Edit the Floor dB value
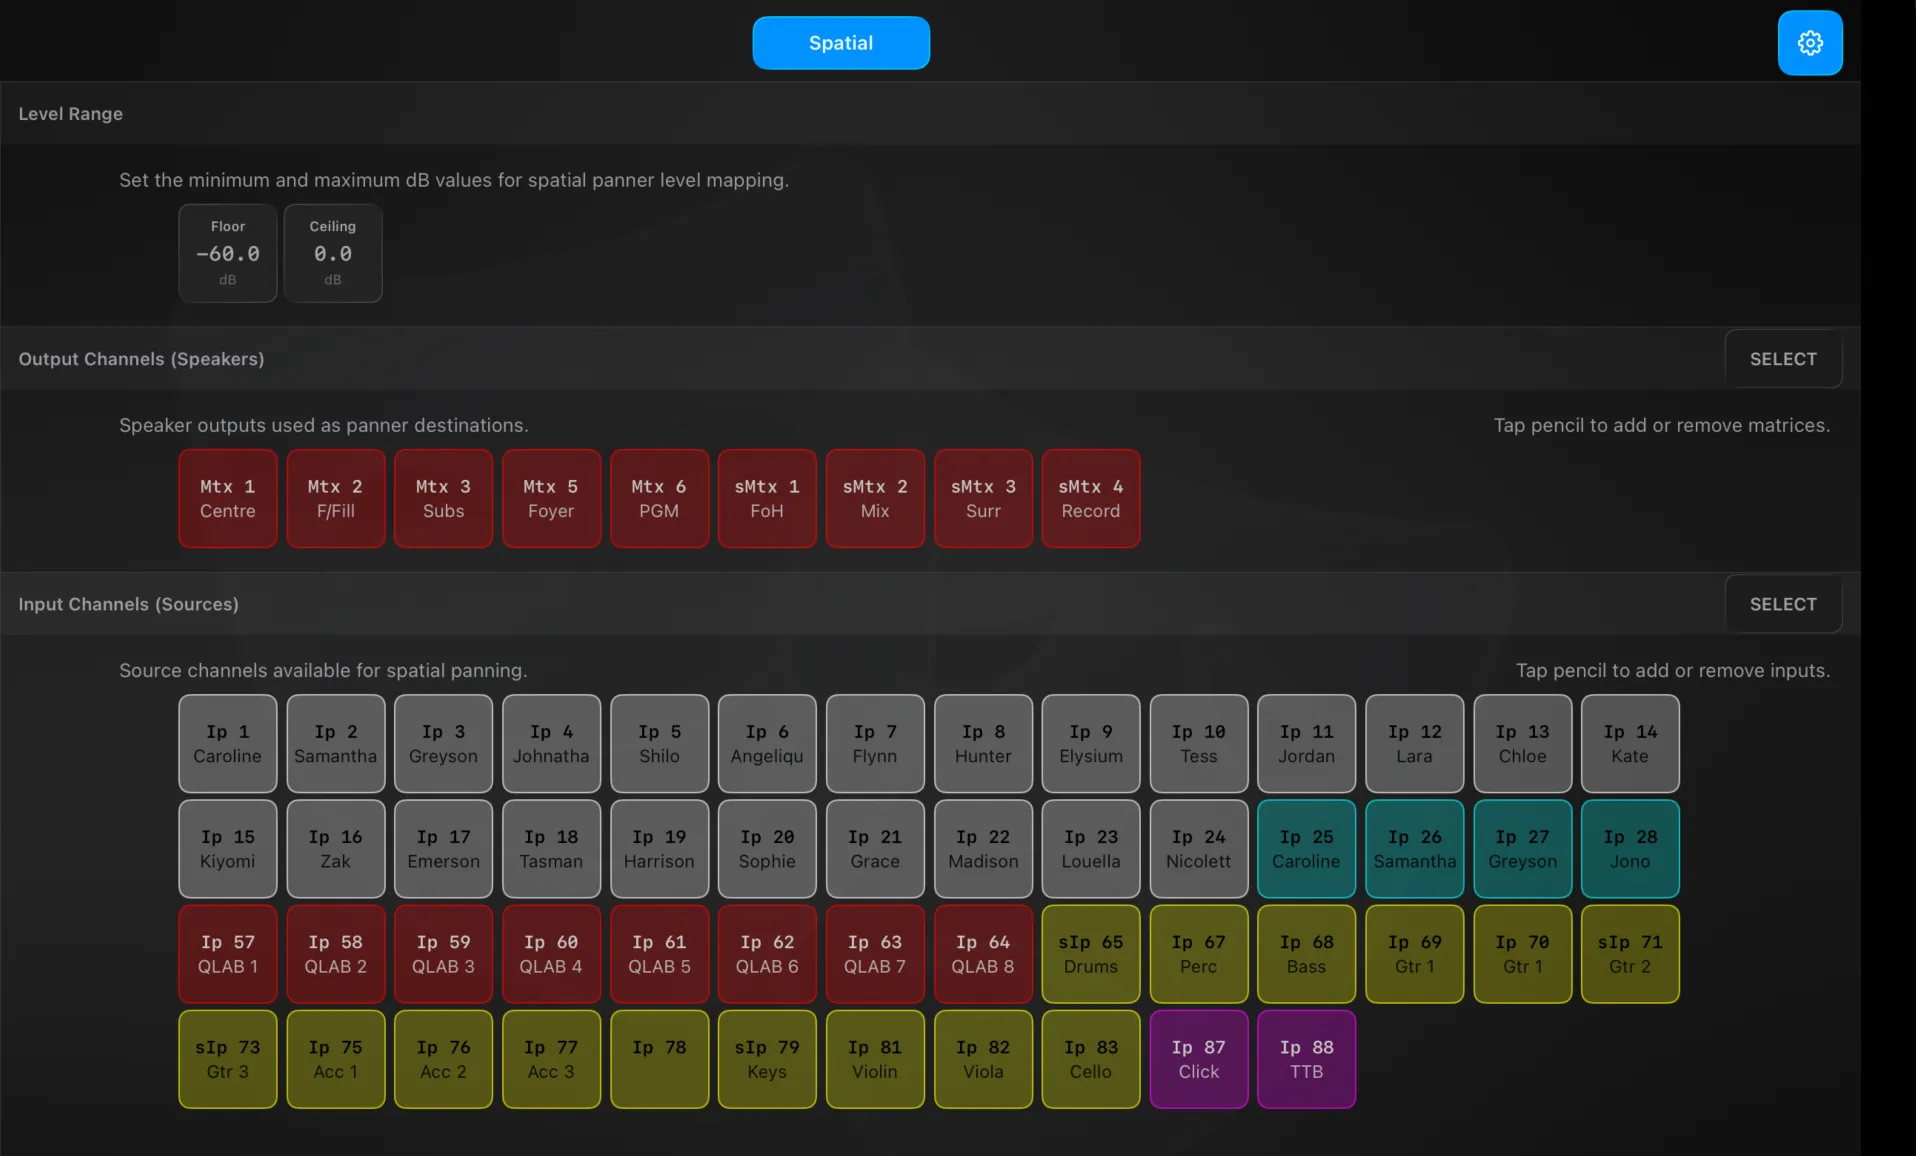This screenshot has height=1156, width=1916. (x=228, y=253)
